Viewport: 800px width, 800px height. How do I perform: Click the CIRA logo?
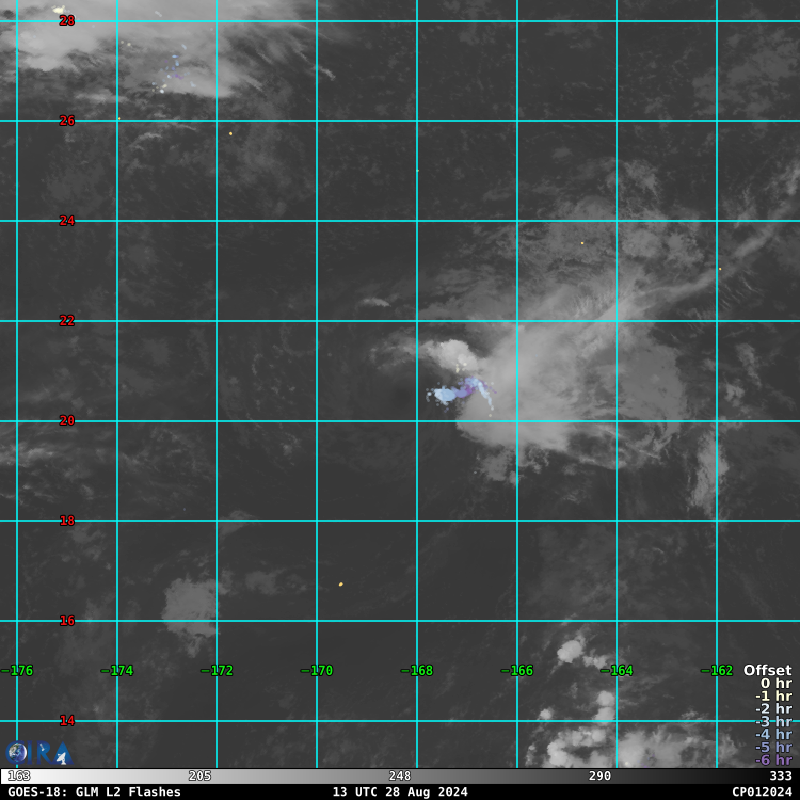(39, 753)
